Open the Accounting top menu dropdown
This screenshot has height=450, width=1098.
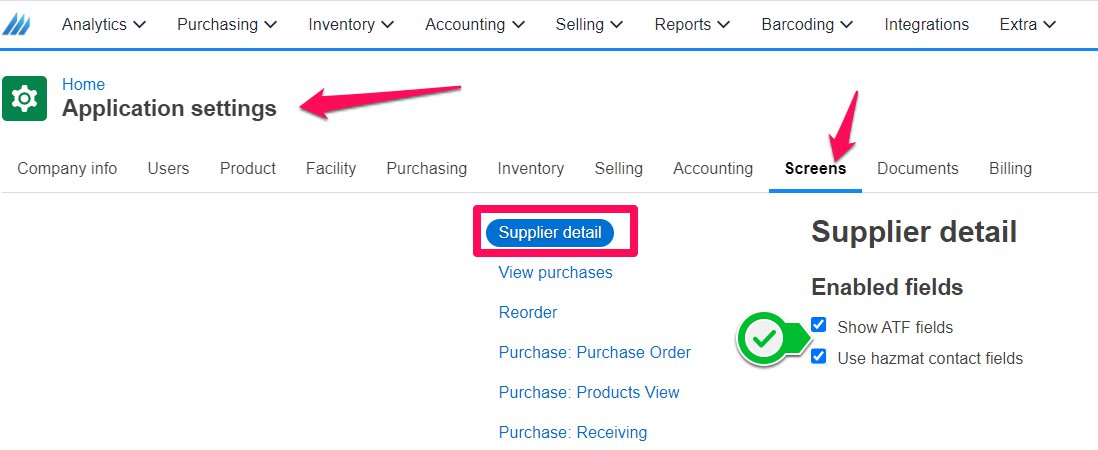tap(475, 24)
